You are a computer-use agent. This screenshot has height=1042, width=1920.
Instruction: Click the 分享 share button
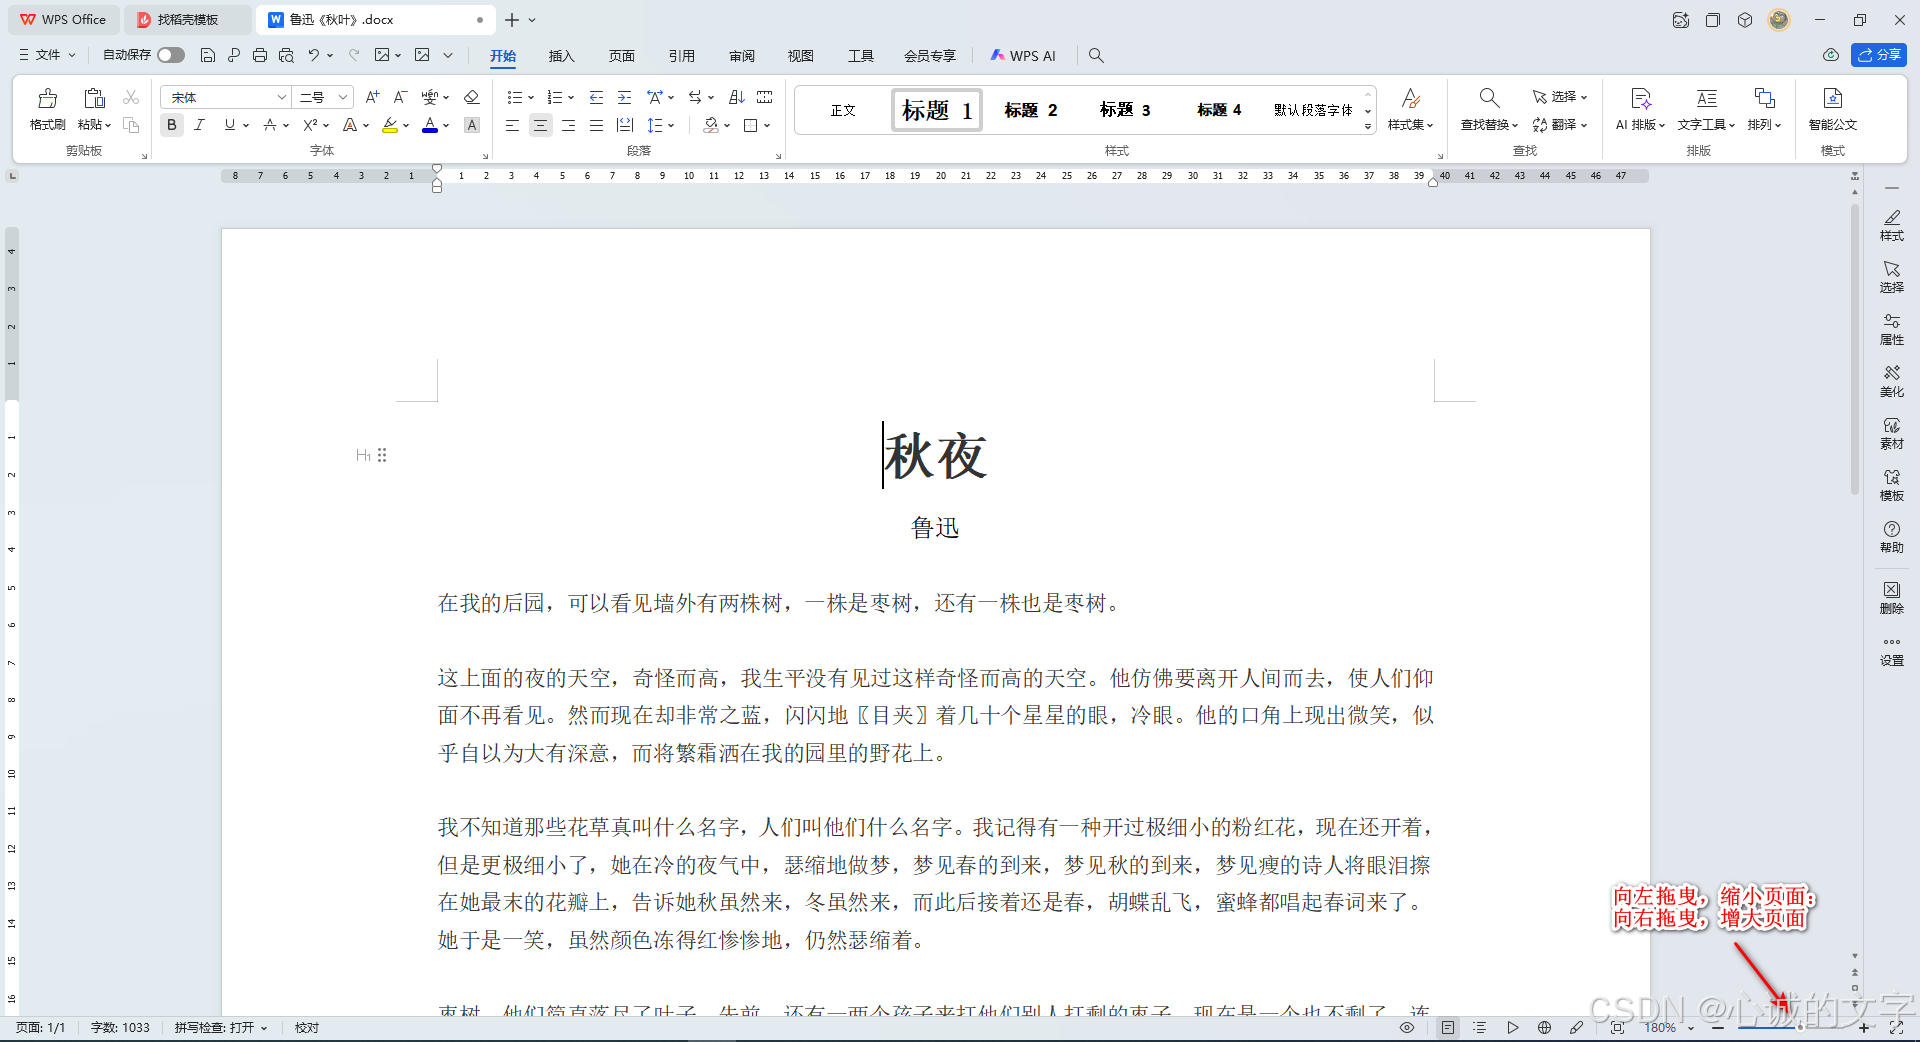click(x=1879, y=55)
